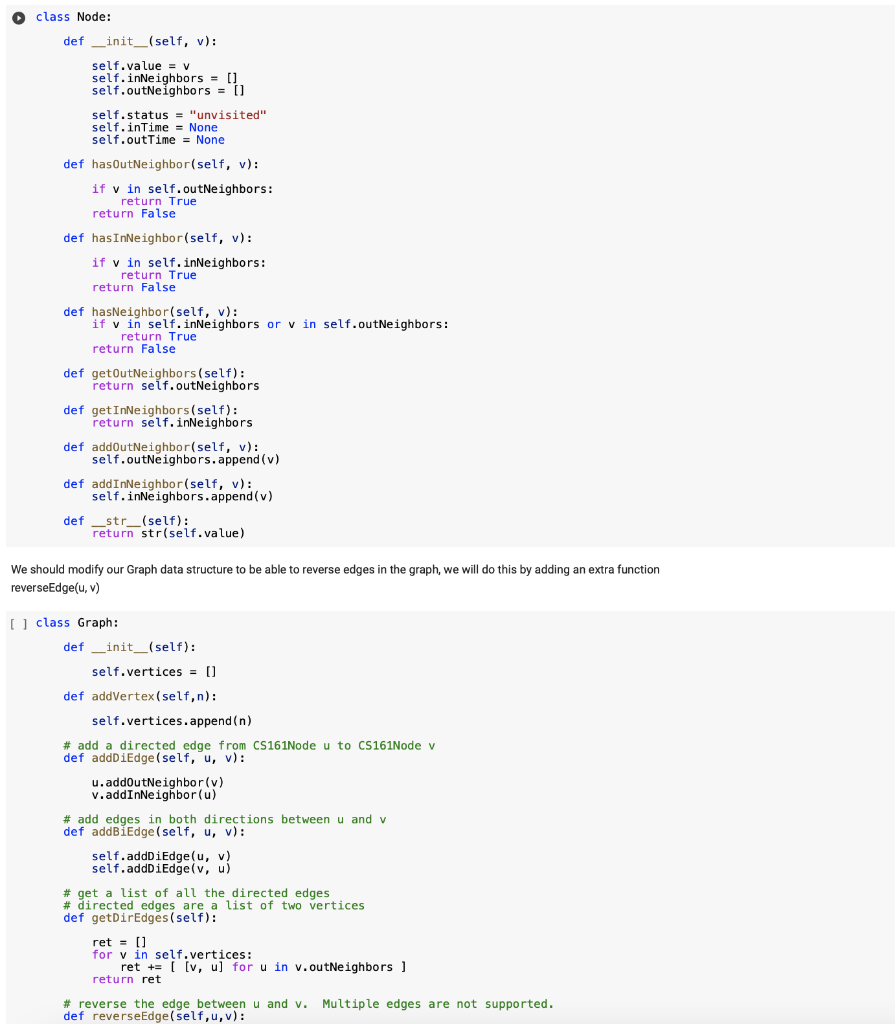
Task: Click the line 'def hasNeighbor(self, v):'
Action: point(150,312)
